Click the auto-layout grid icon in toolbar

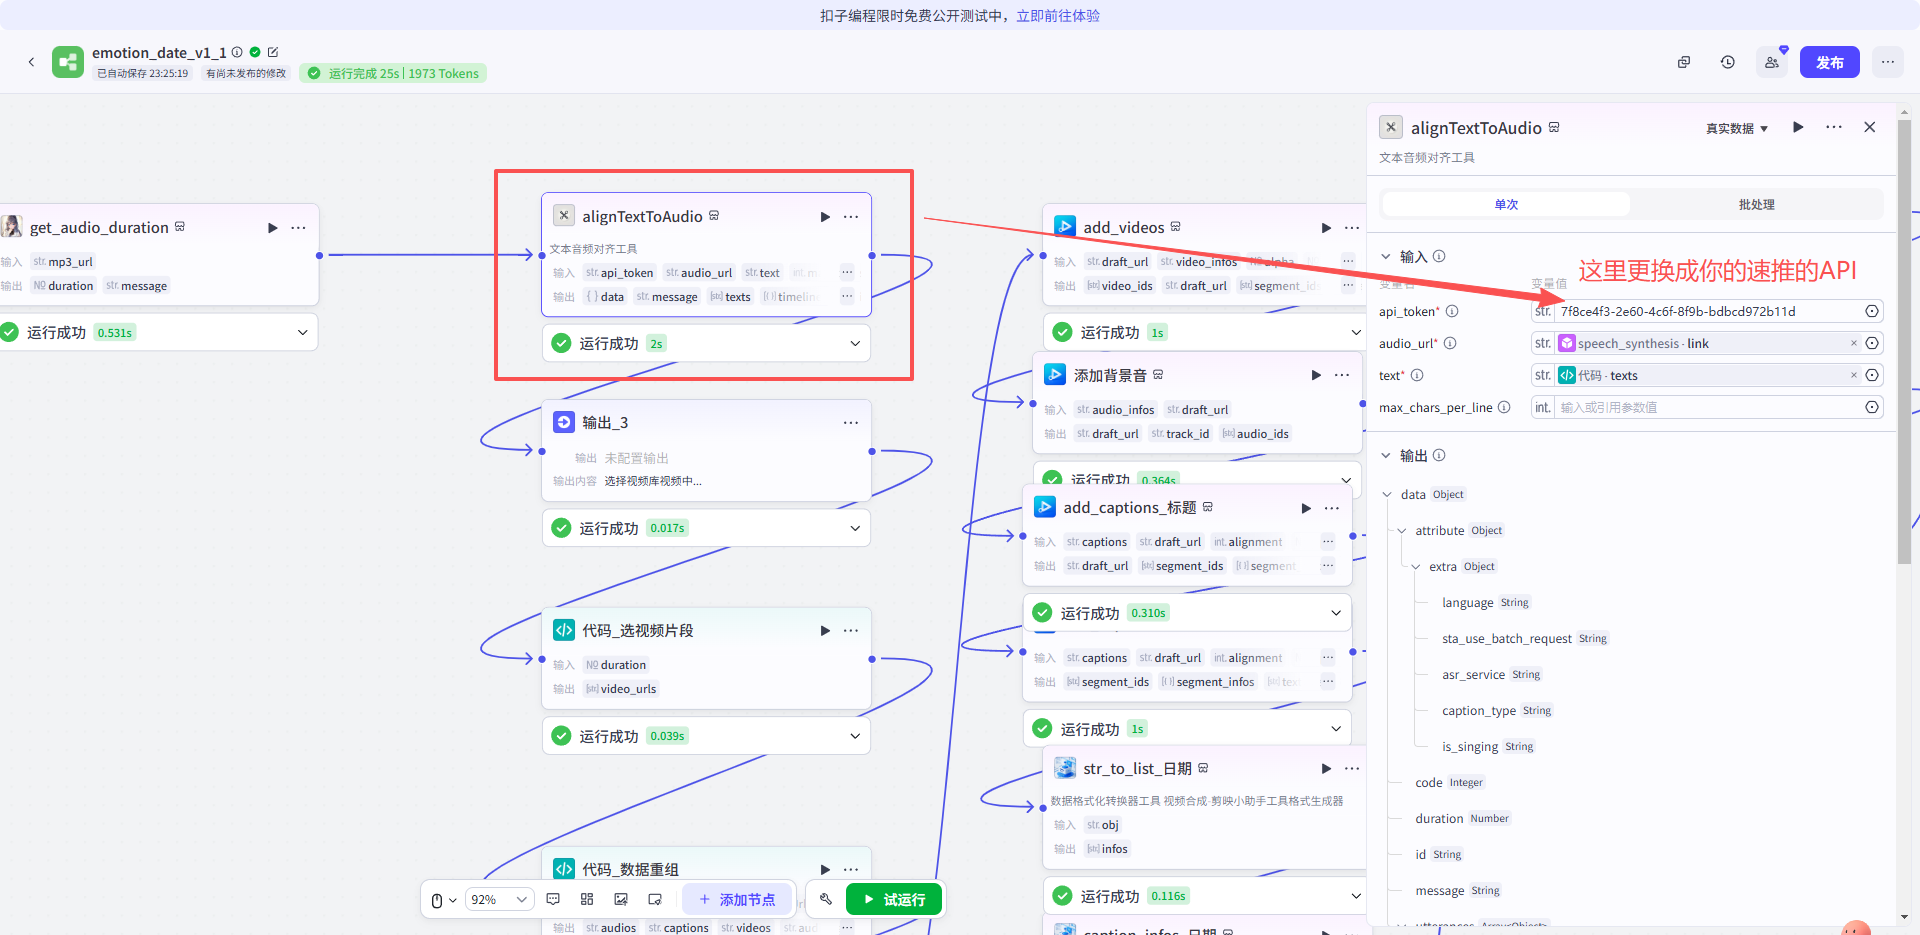point(587,899)
